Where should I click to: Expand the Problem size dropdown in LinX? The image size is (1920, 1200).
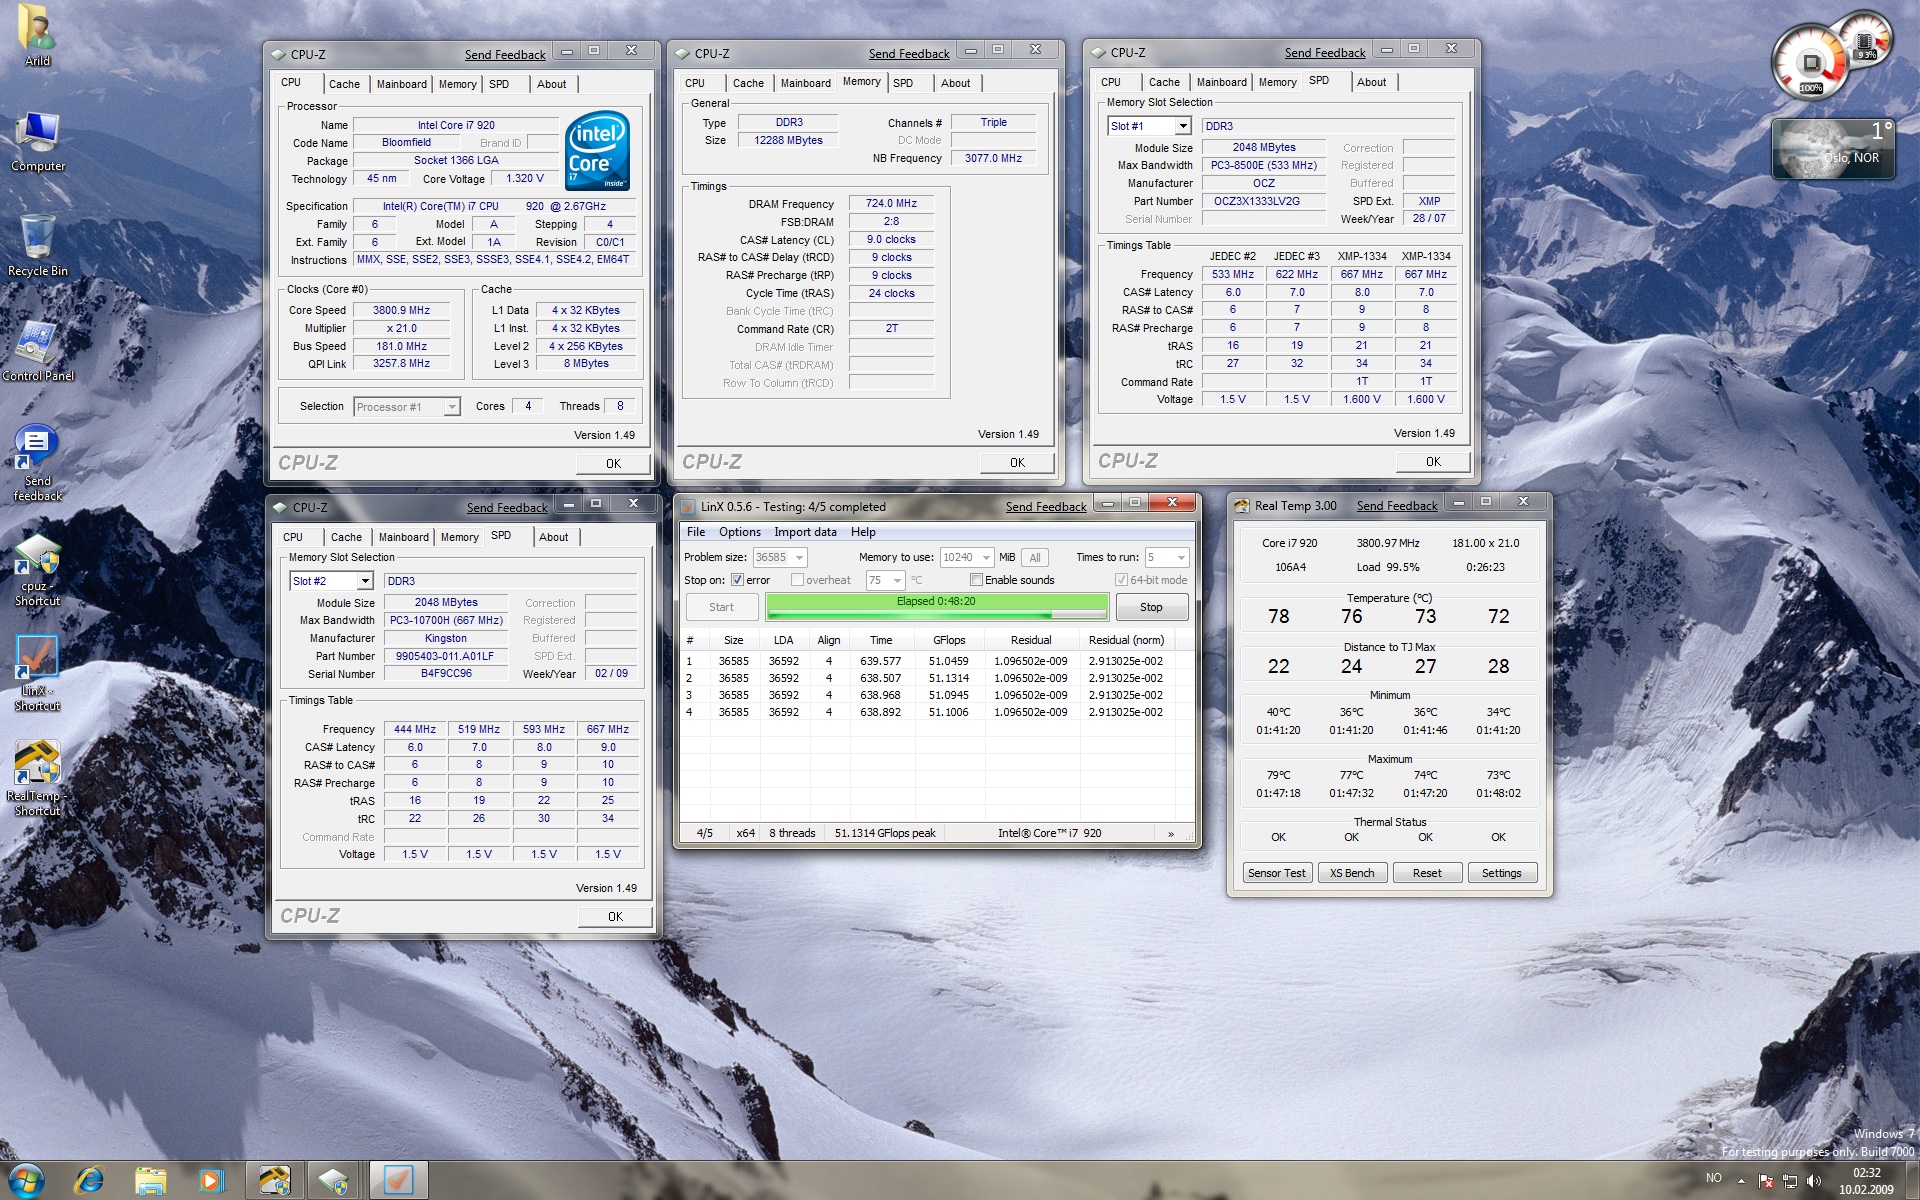pos(799,558)
